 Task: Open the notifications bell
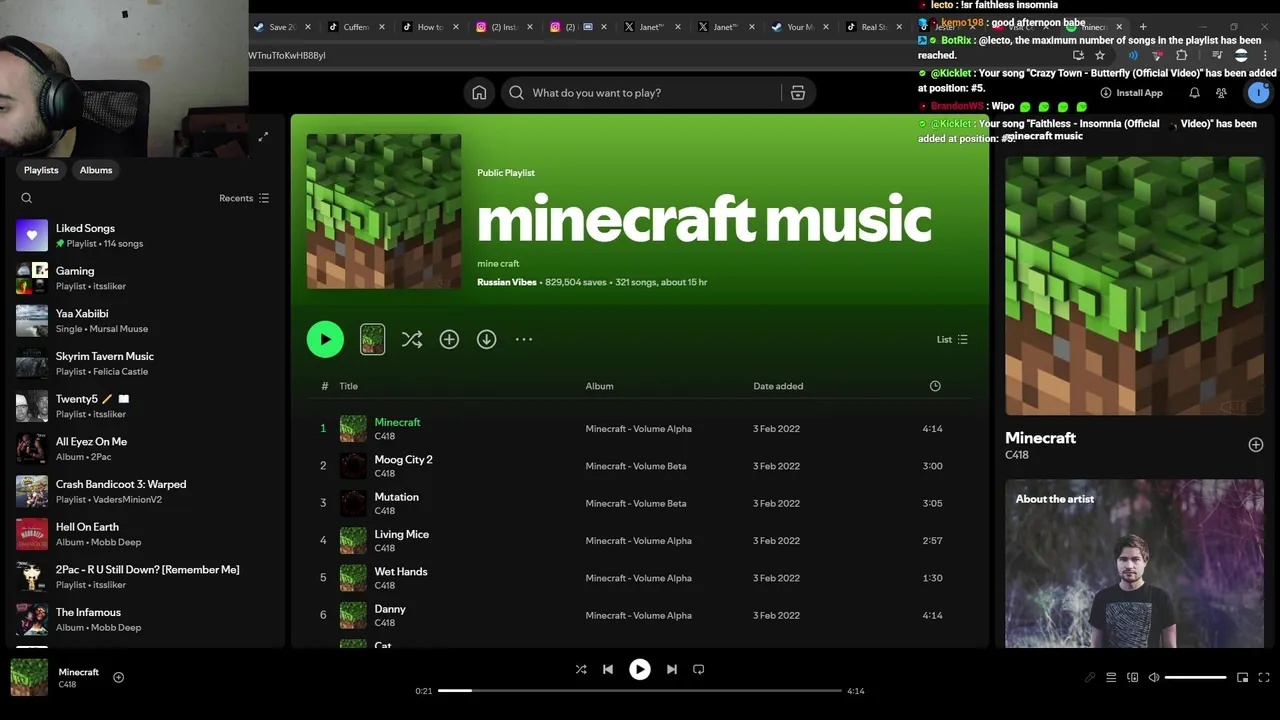1194,93
